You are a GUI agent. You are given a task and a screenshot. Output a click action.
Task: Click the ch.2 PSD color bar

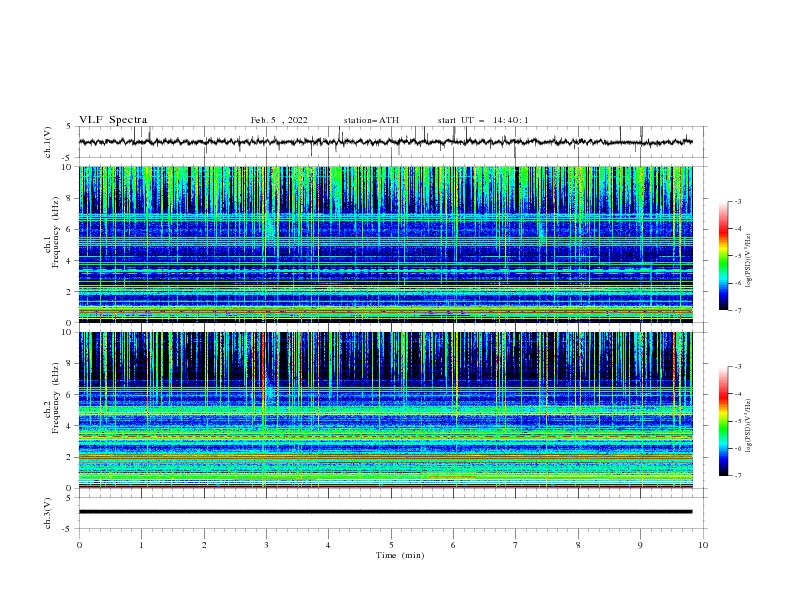tap(723, 421)
